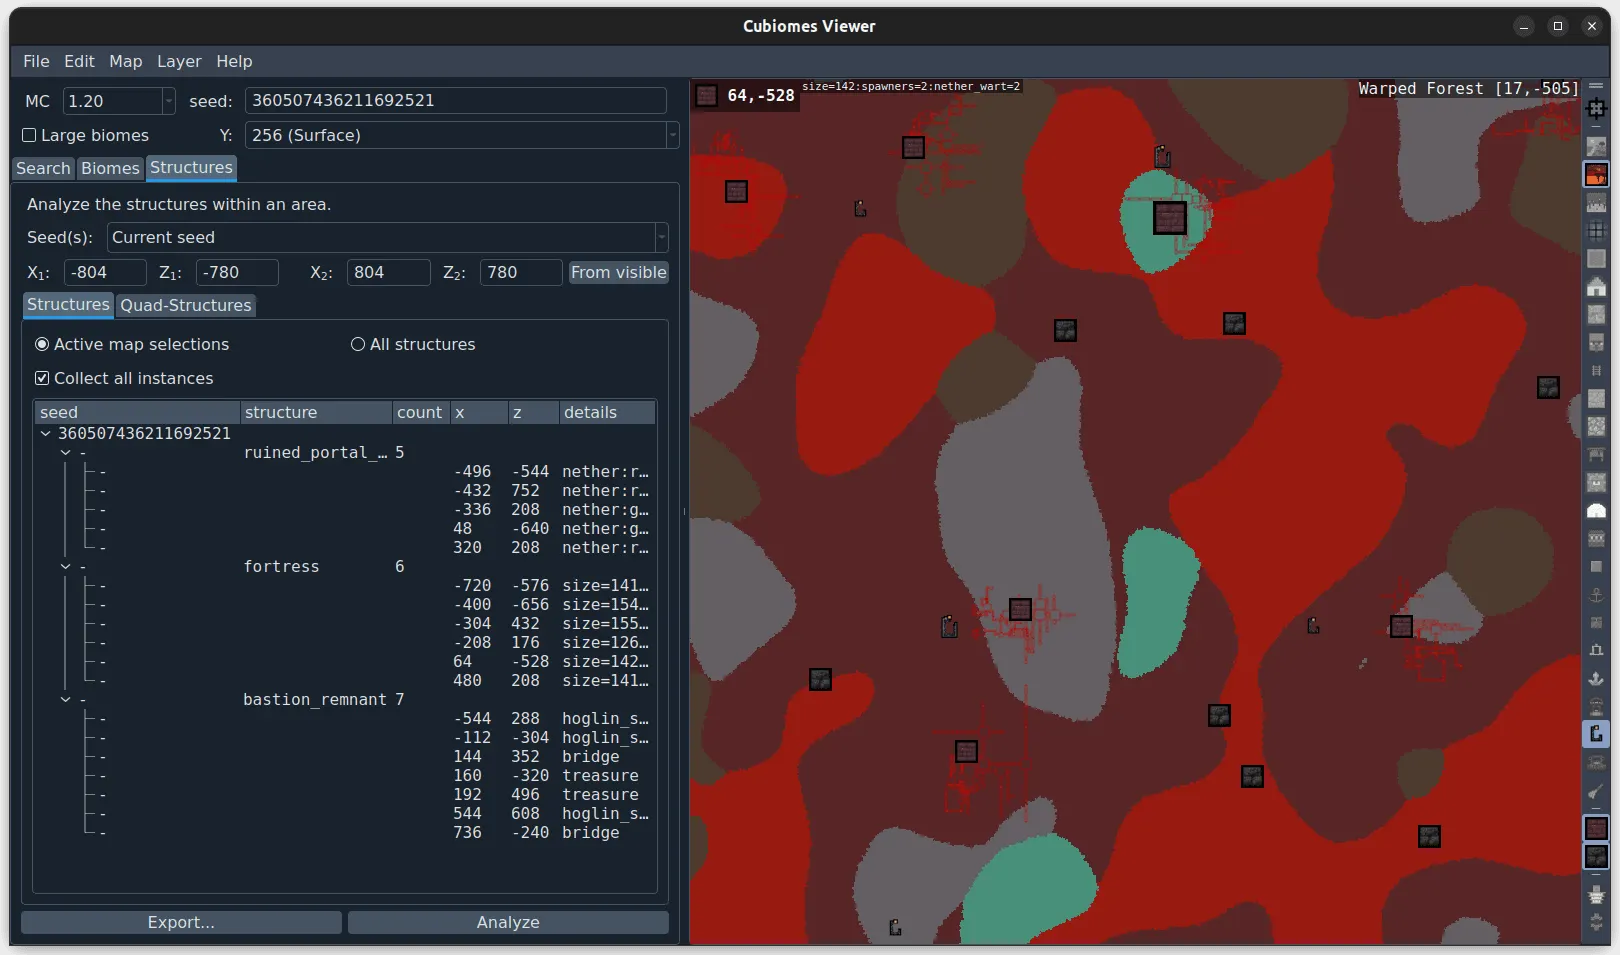Switch to the Quad-Structures tab
The image size is (1620, 955).
point(185,305)
